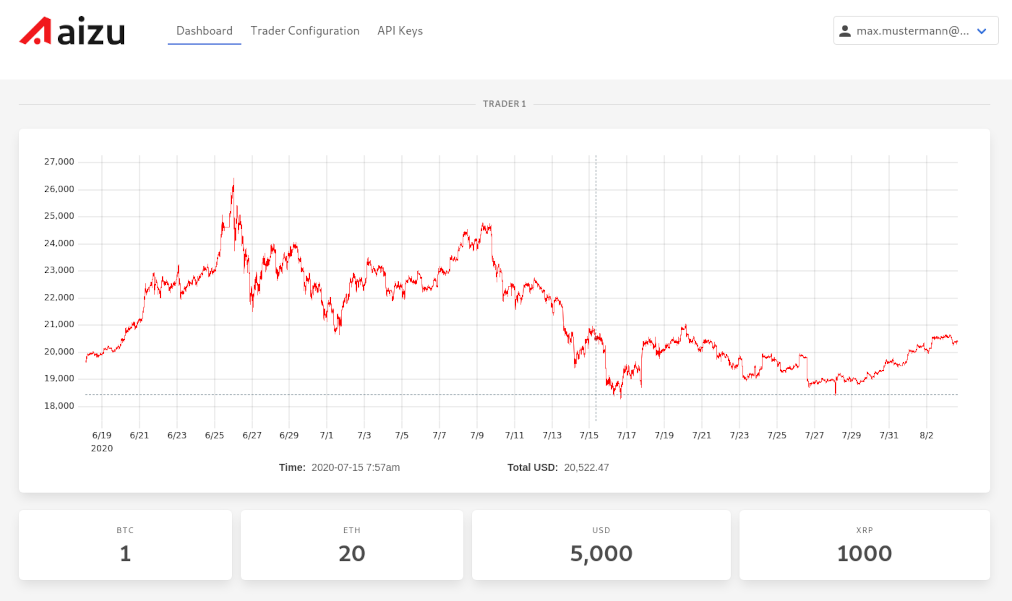Select the ETH balance card
The height and width of the screenshot is (601, 1012).
[352, 545]
